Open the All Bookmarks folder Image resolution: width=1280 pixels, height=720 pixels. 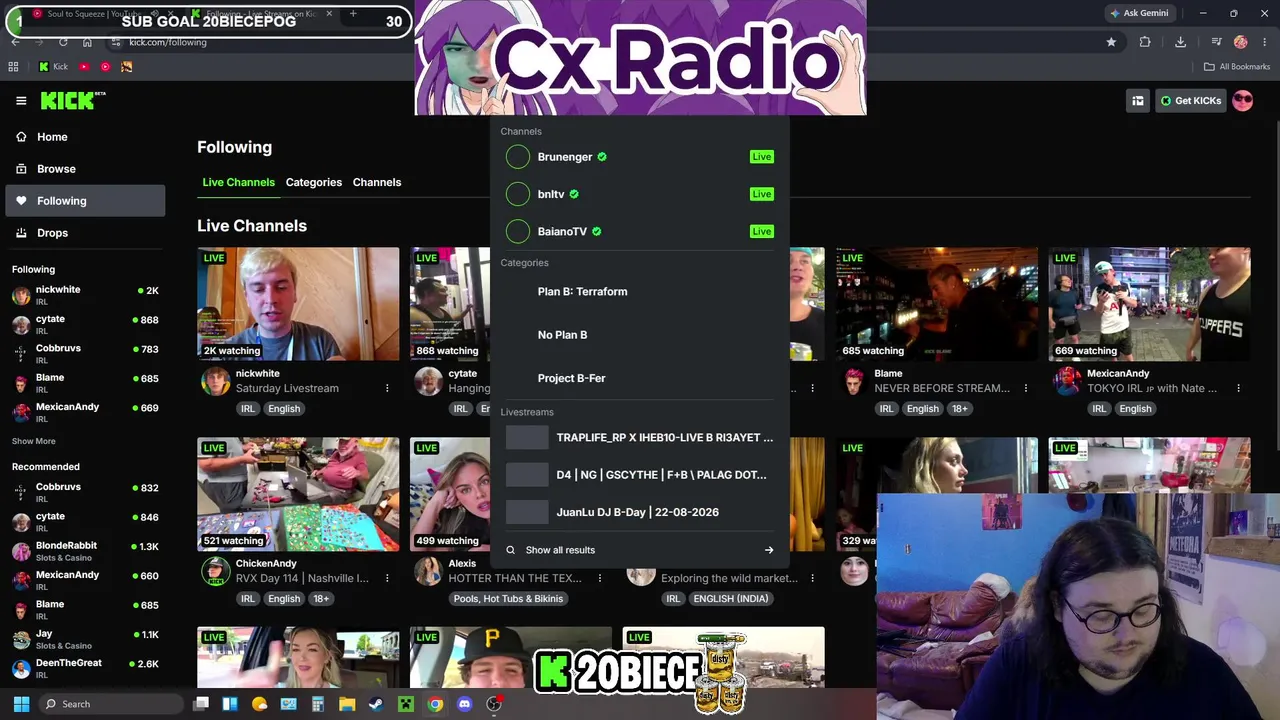tap(1237, 67)
